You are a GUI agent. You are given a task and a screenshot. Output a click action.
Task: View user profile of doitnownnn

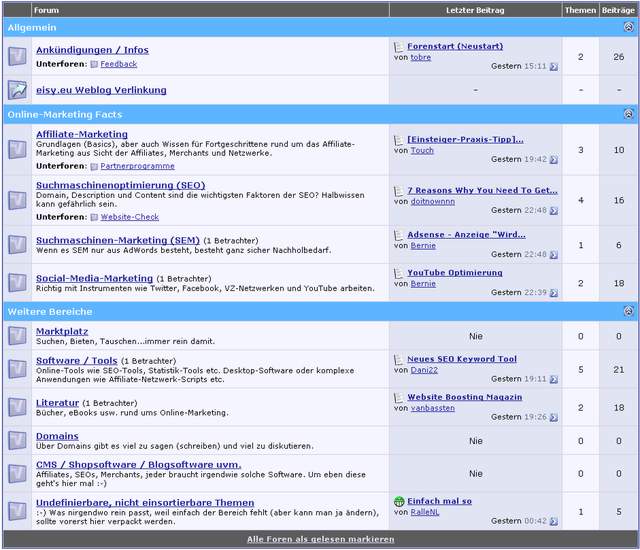point(433,201)
